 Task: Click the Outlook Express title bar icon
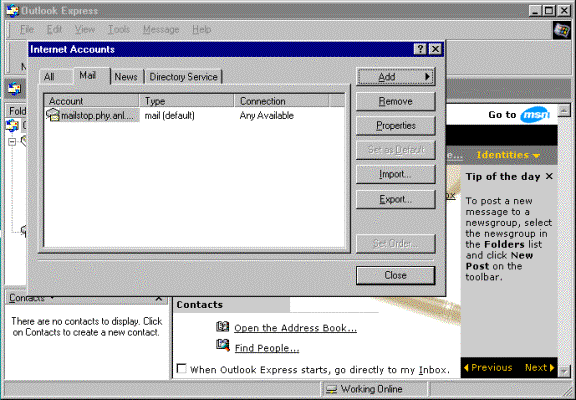tap(12, 10)
